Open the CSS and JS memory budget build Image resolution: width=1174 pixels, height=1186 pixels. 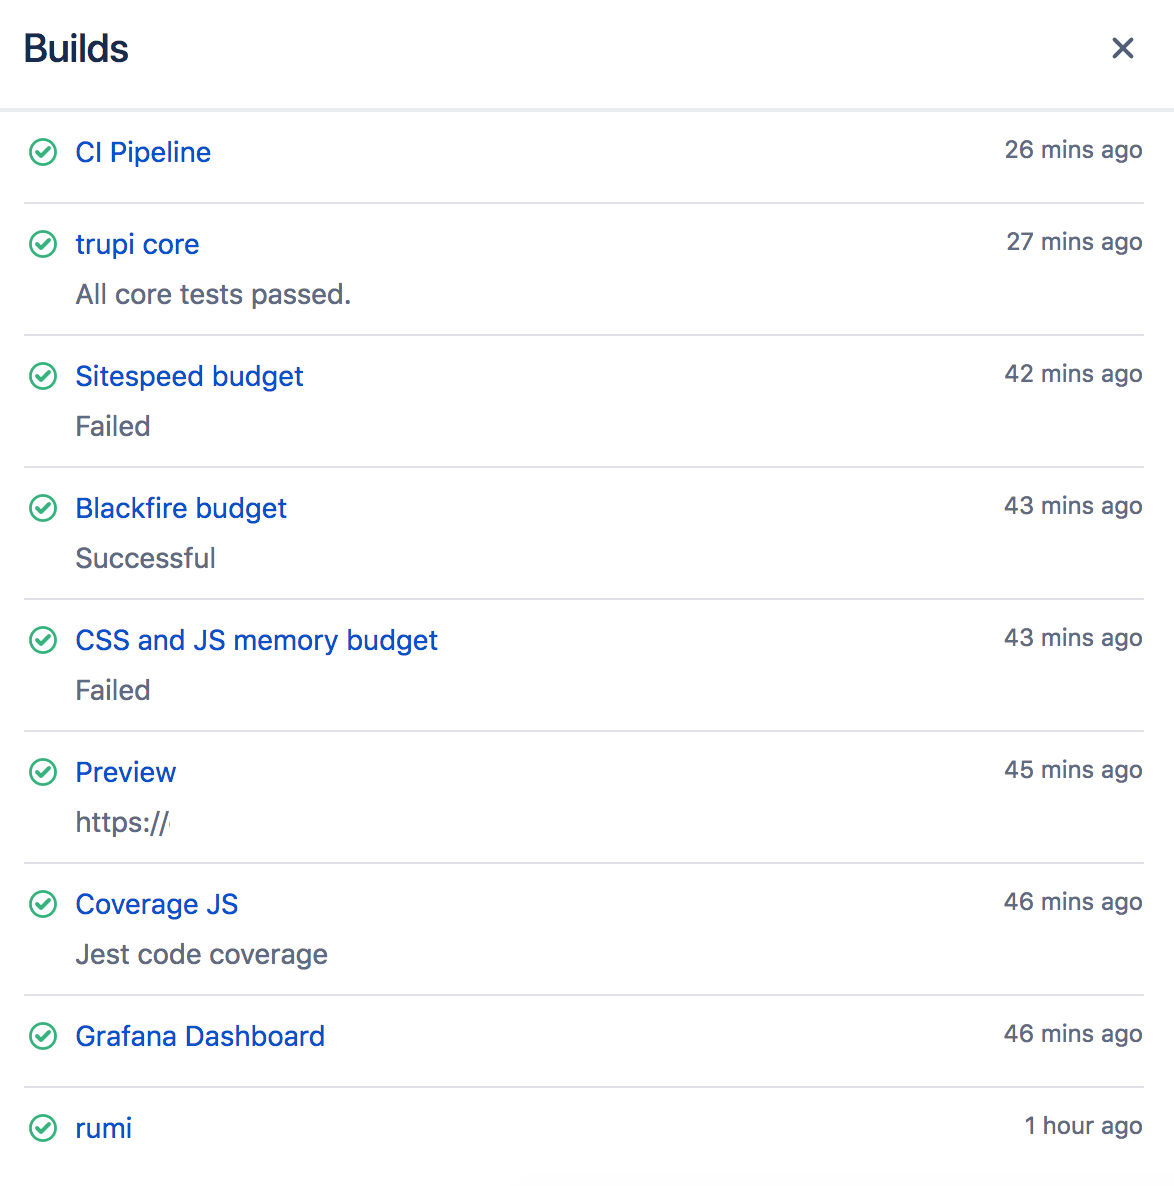(256, 641)
